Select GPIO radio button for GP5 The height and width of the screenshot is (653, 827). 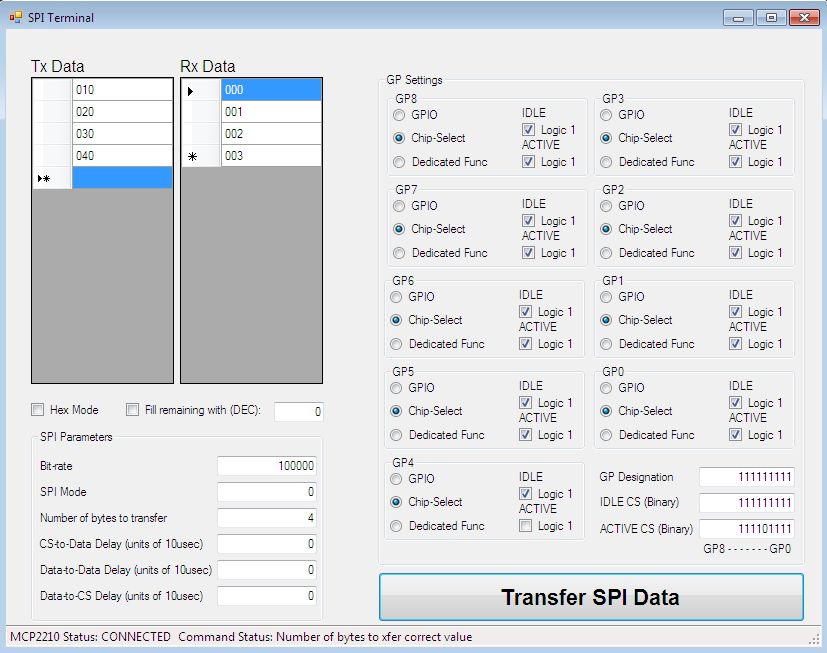pos(396,388)
